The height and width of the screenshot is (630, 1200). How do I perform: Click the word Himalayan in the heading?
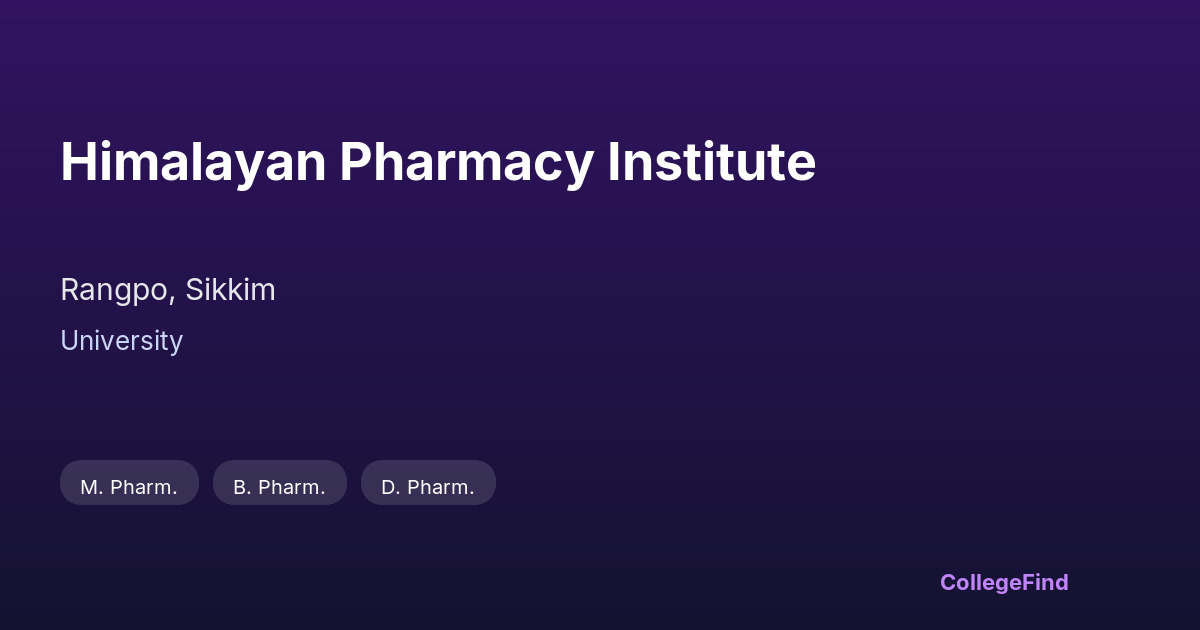pyautogui.click(x=193, y=162)
